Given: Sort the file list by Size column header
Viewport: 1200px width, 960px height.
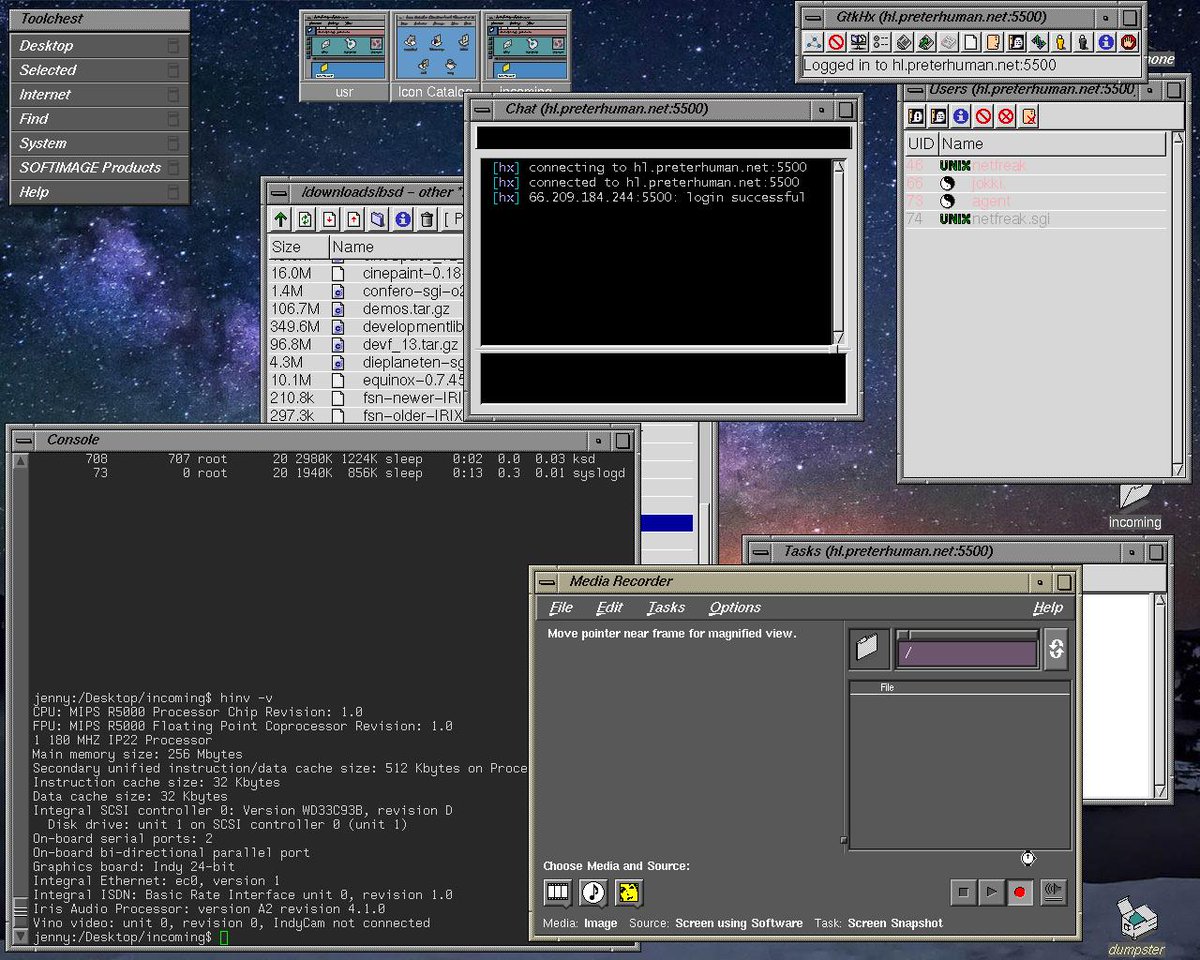Looking at the screenshot, I should [287, 247].
